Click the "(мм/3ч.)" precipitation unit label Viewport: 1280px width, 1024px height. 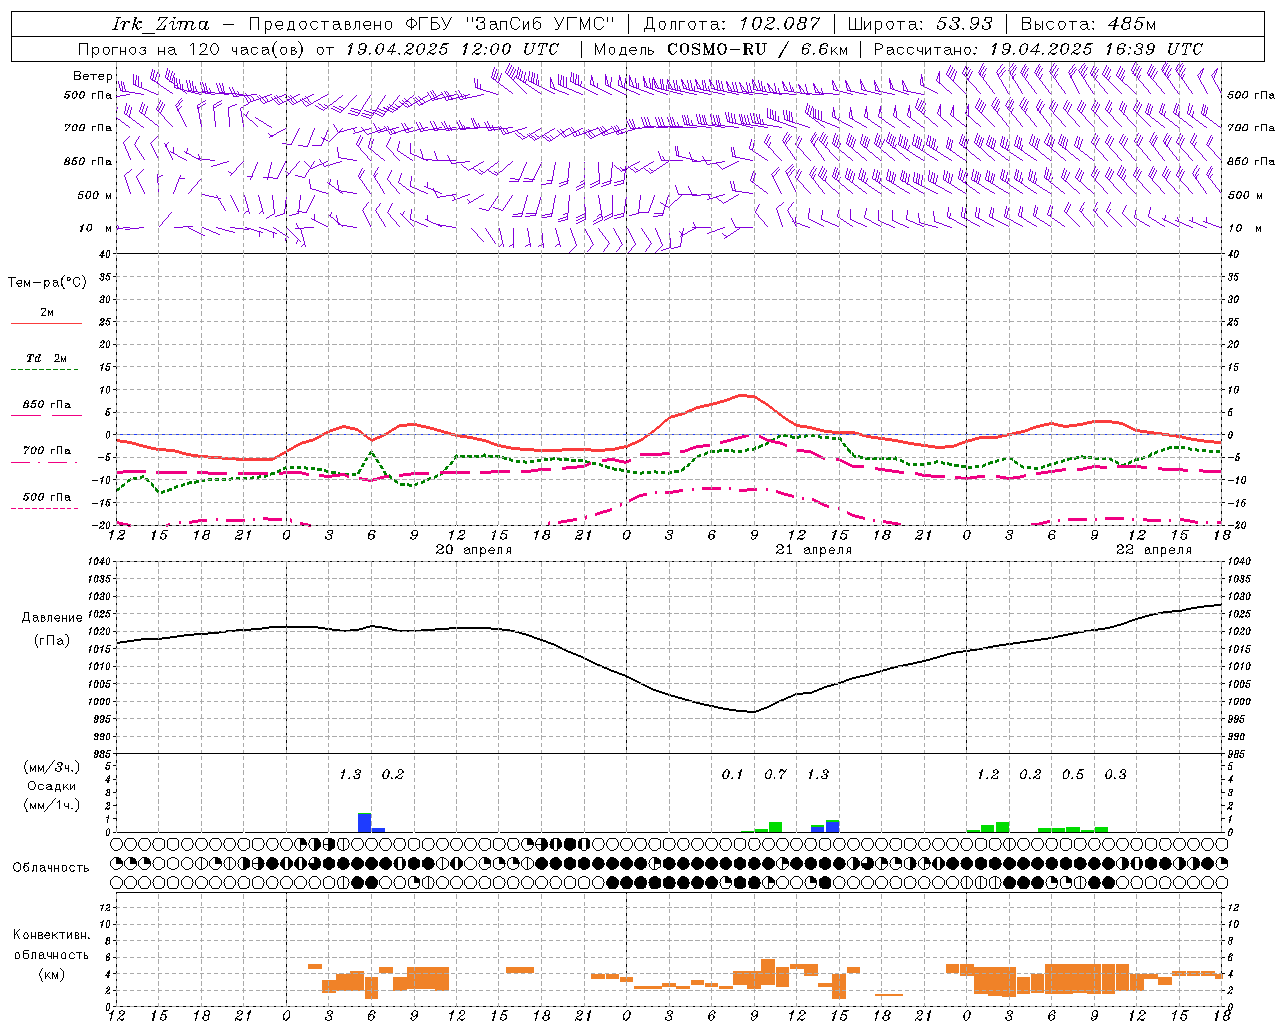tap(52, 768)
